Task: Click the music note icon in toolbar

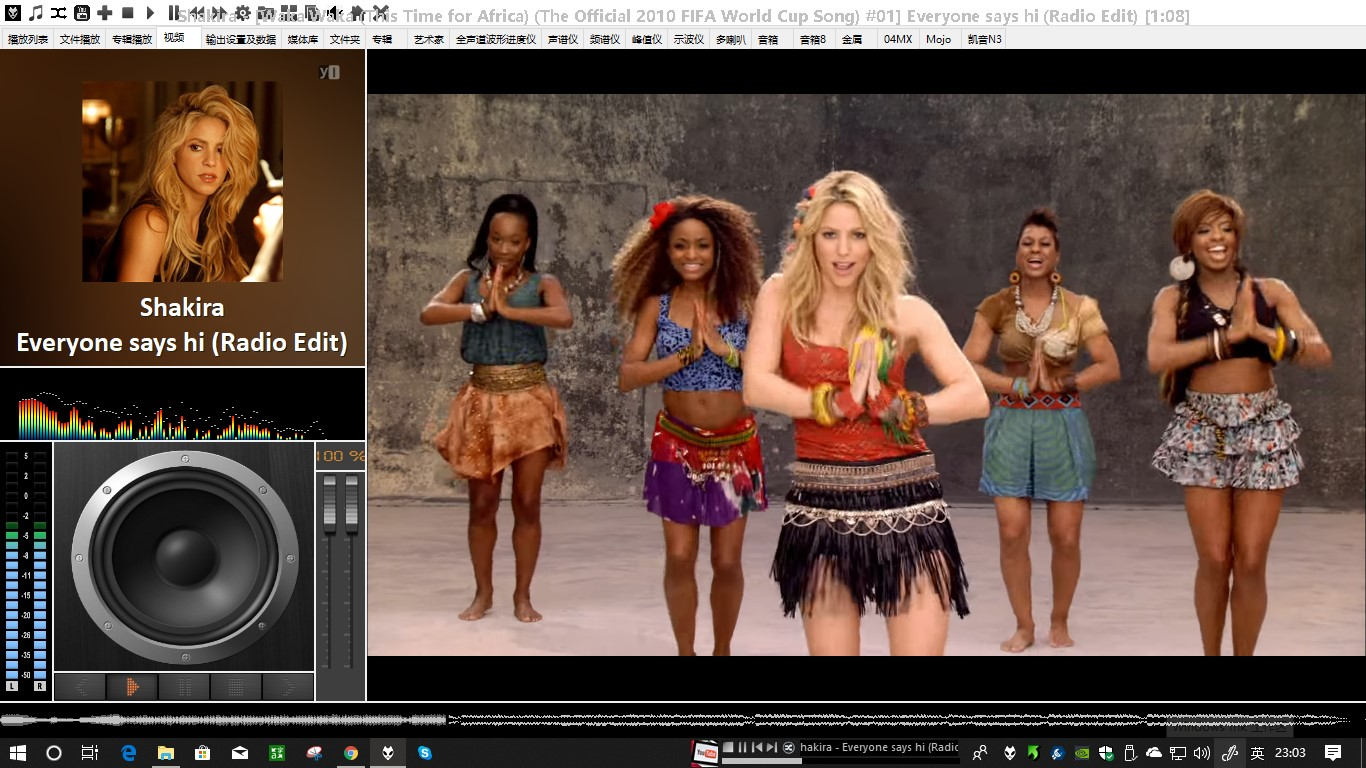Action: (x=36, y=13)
